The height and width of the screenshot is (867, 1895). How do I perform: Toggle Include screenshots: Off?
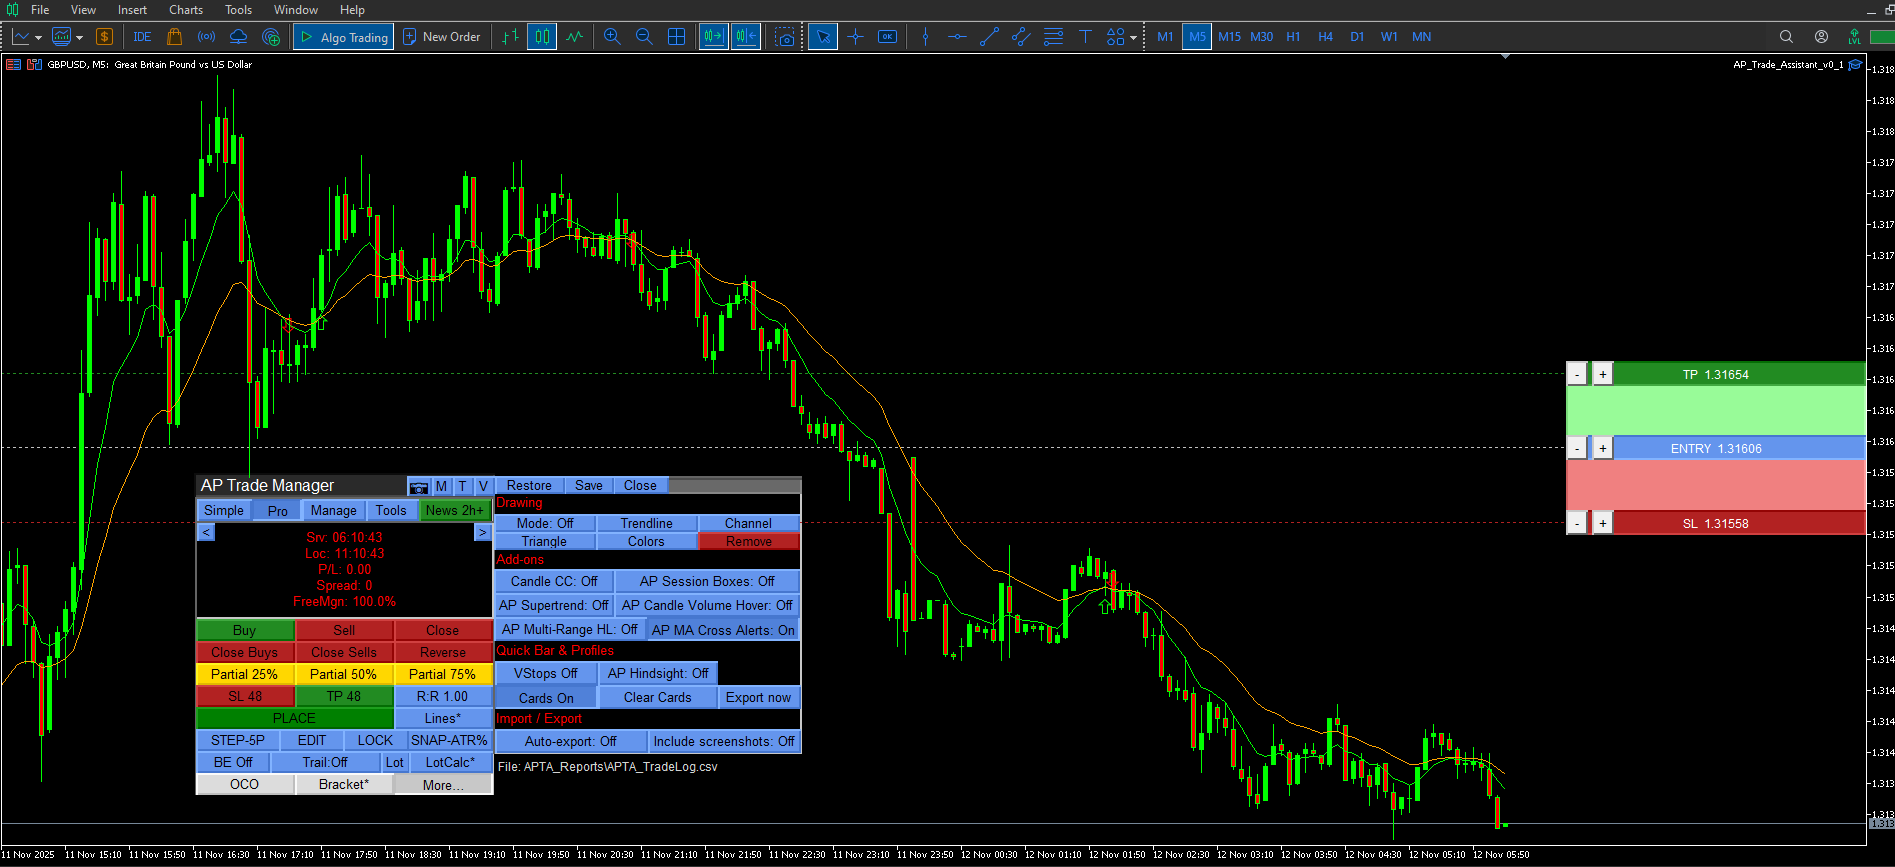(724, 741)
